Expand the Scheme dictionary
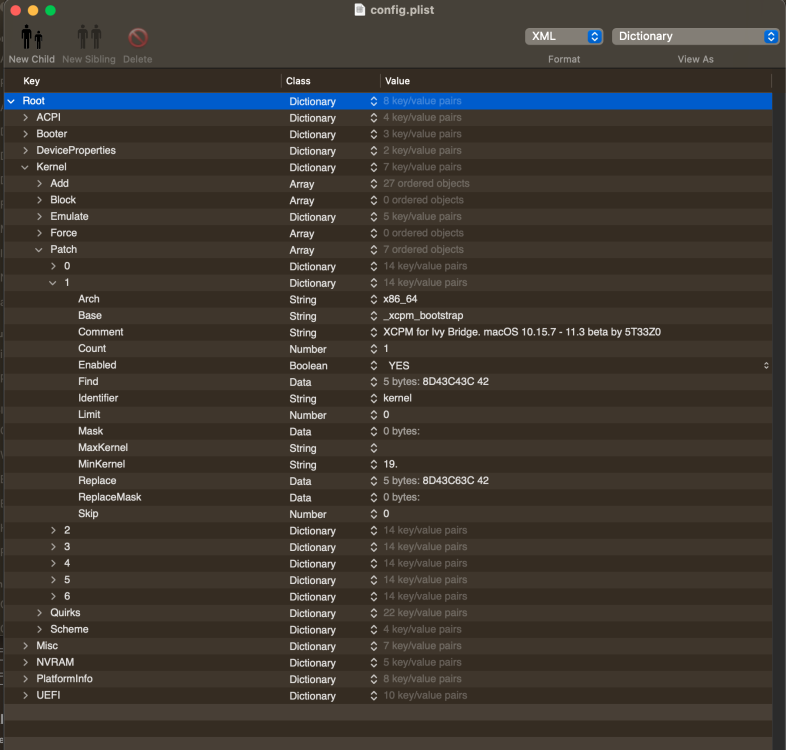Viewport: 786px width, 750px height. point(39,629)
